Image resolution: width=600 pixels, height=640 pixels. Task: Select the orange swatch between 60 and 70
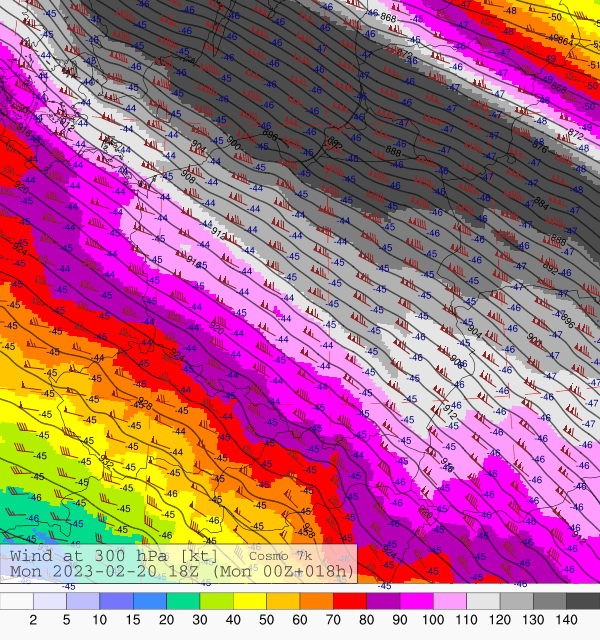click(317, 601)
